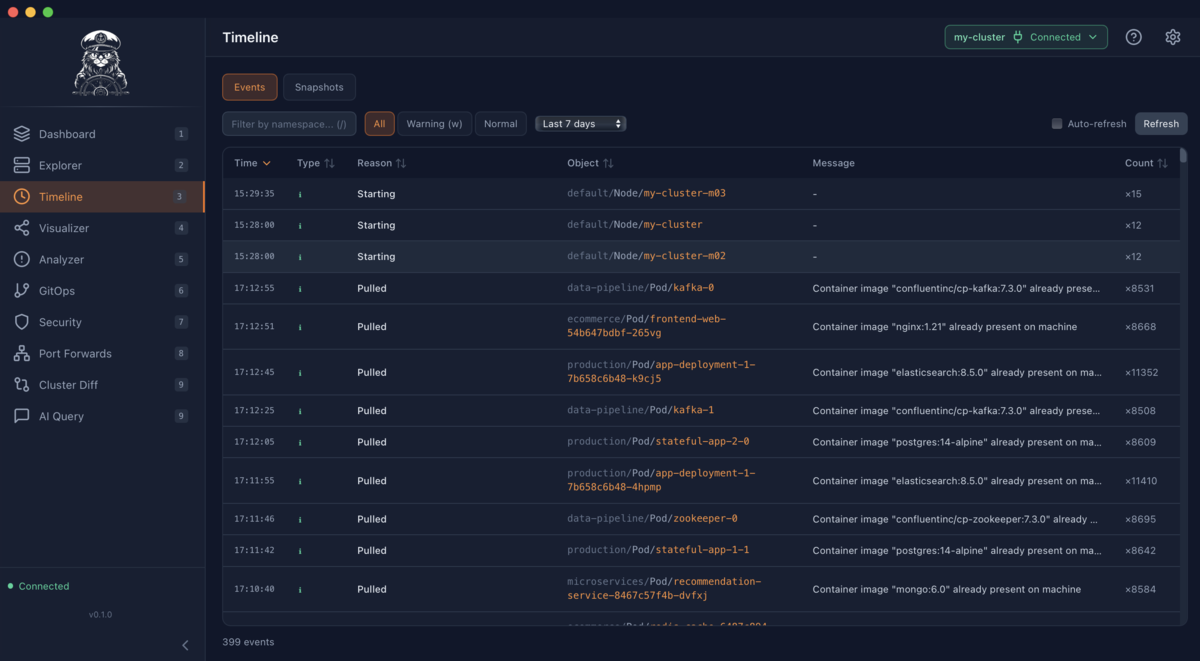The image size is (1200, 661).
Task: Select the Events tab
Action: 249,87
